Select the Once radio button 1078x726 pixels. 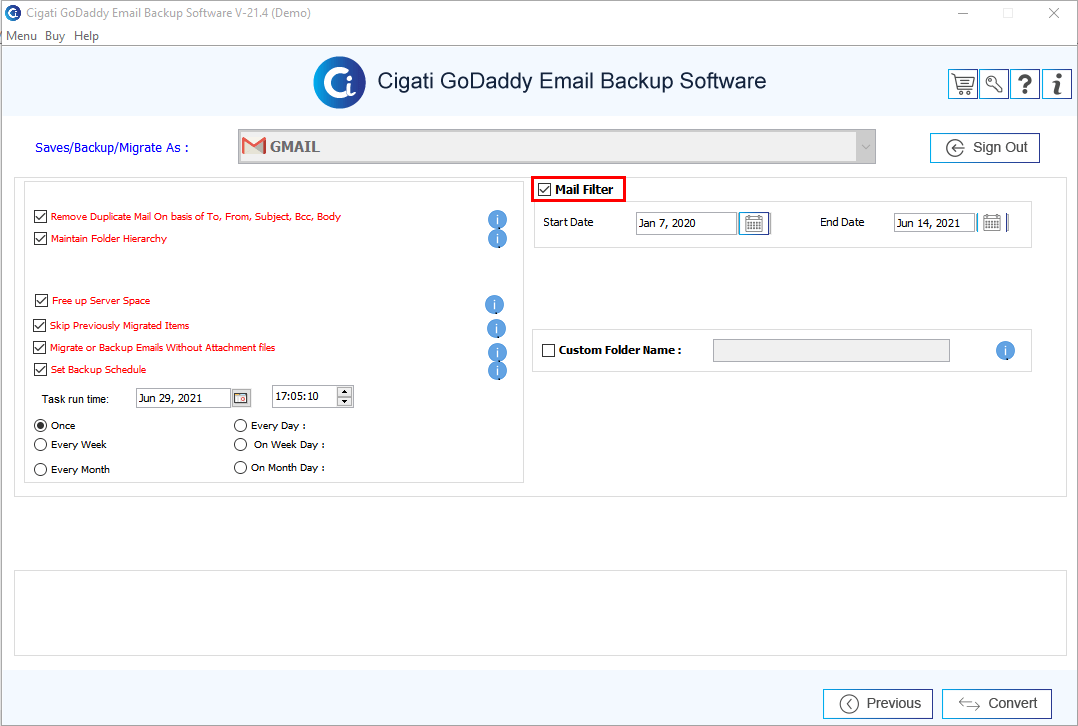(x=41, y=426)
